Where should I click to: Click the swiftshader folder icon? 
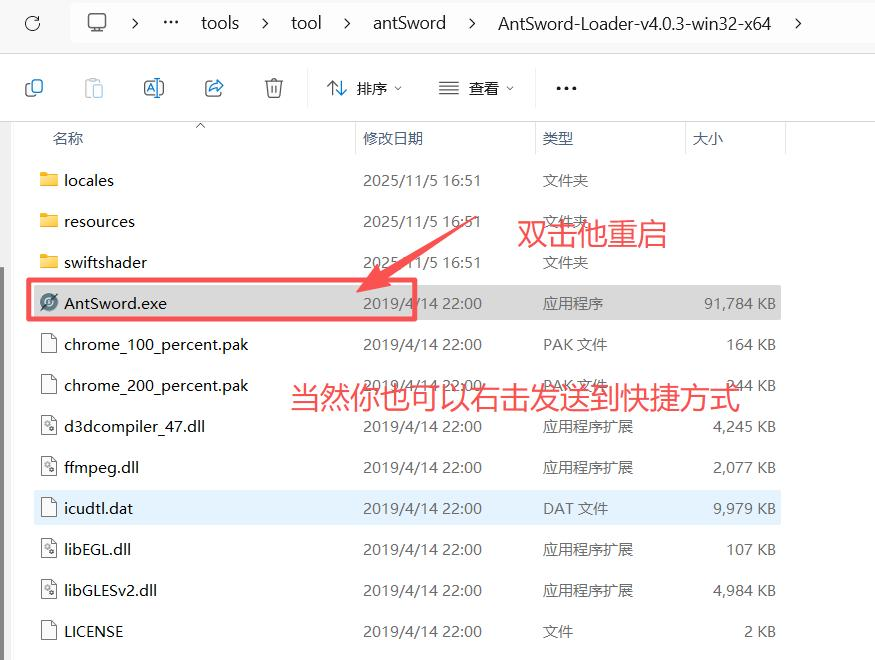coord(49,262)
